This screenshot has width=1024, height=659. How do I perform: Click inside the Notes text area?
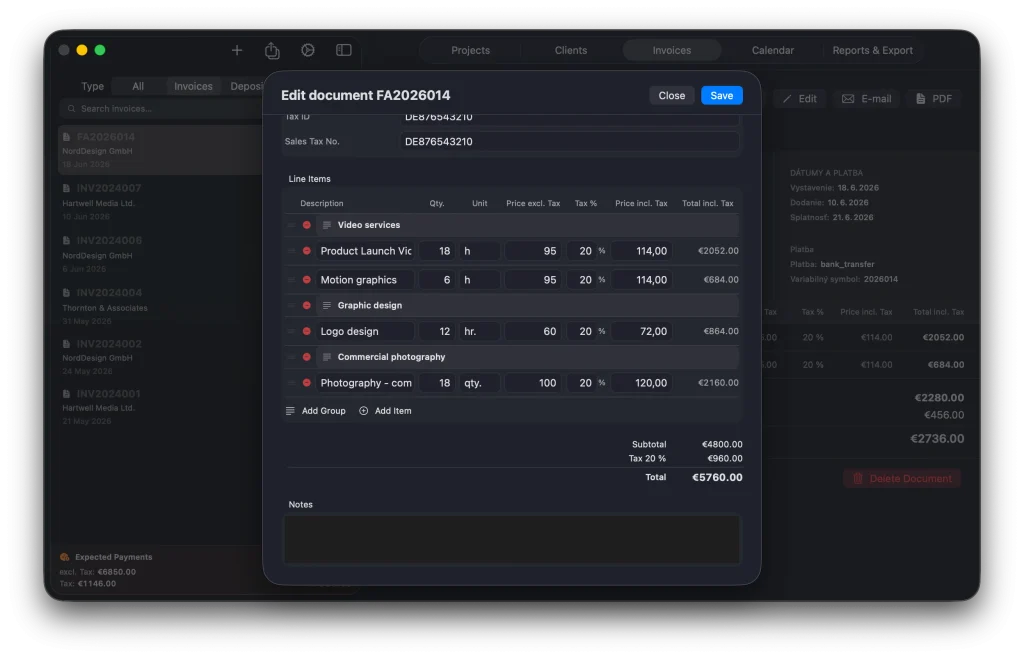[512, 539]
